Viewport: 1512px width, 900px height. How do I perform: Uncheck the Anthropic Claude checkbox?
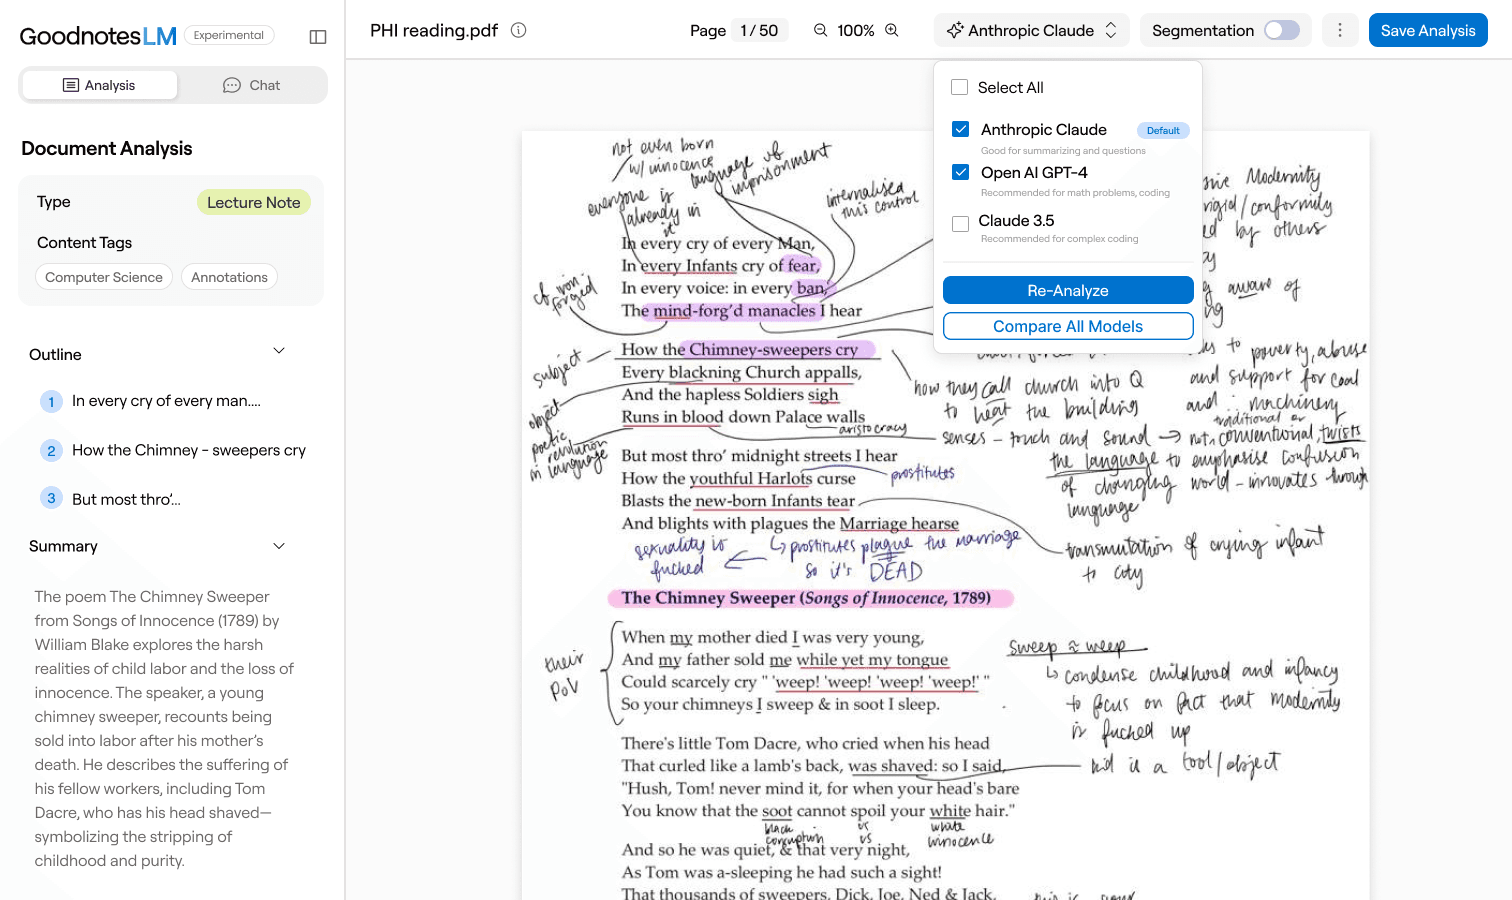(961, 129)
